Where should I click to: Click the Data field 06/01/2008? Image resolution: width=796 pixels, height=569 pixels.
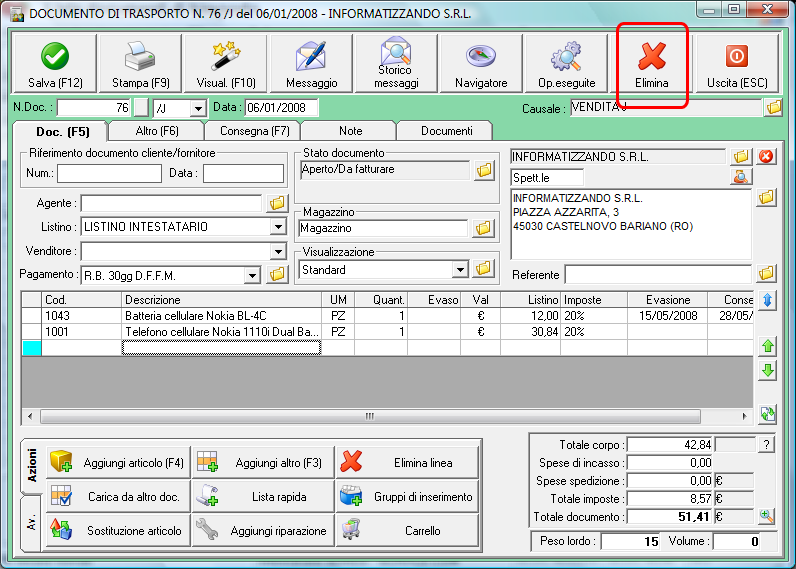(282, 108)
